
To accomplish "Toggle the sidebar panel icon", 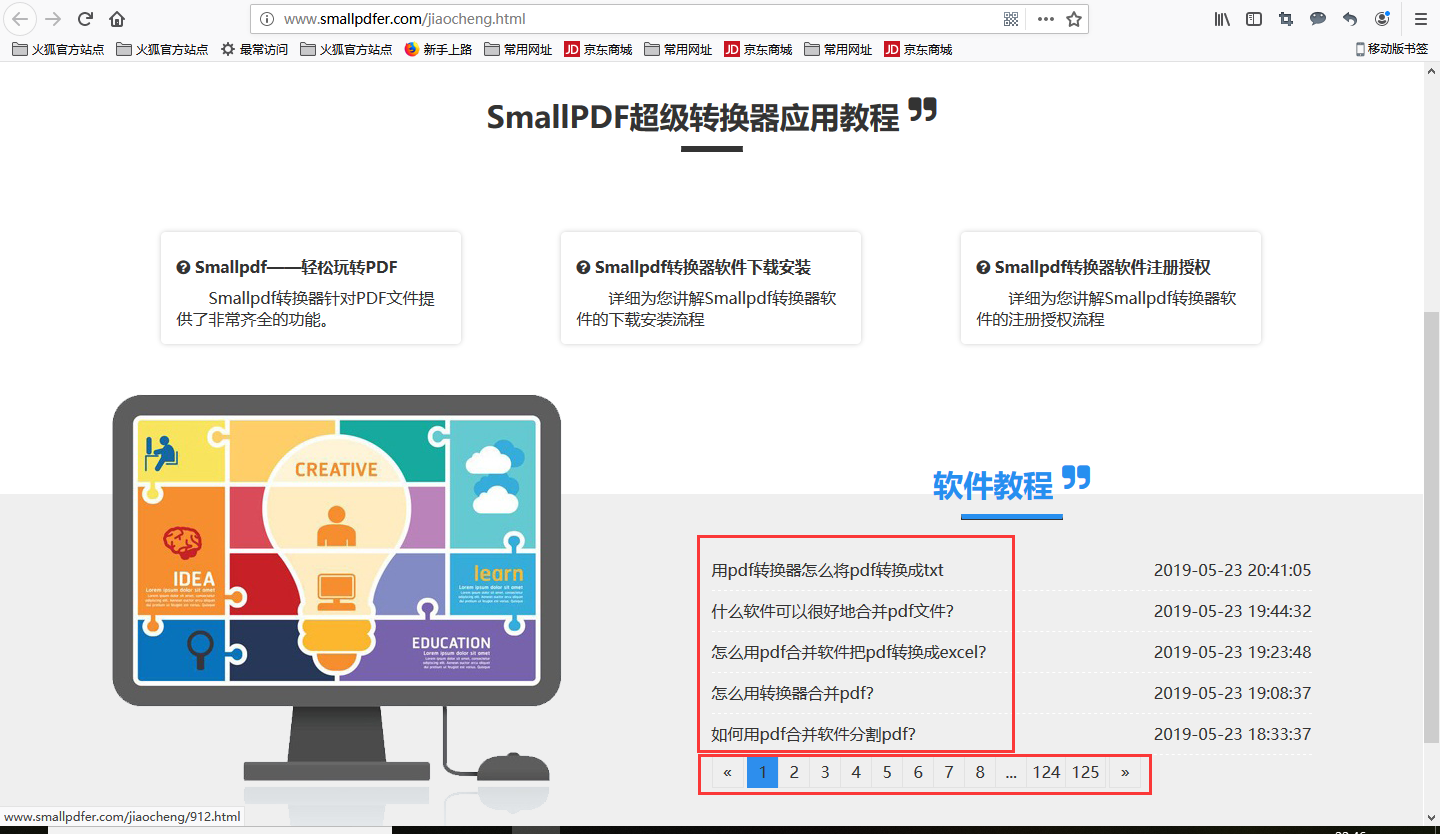I will coord(1254,19).
